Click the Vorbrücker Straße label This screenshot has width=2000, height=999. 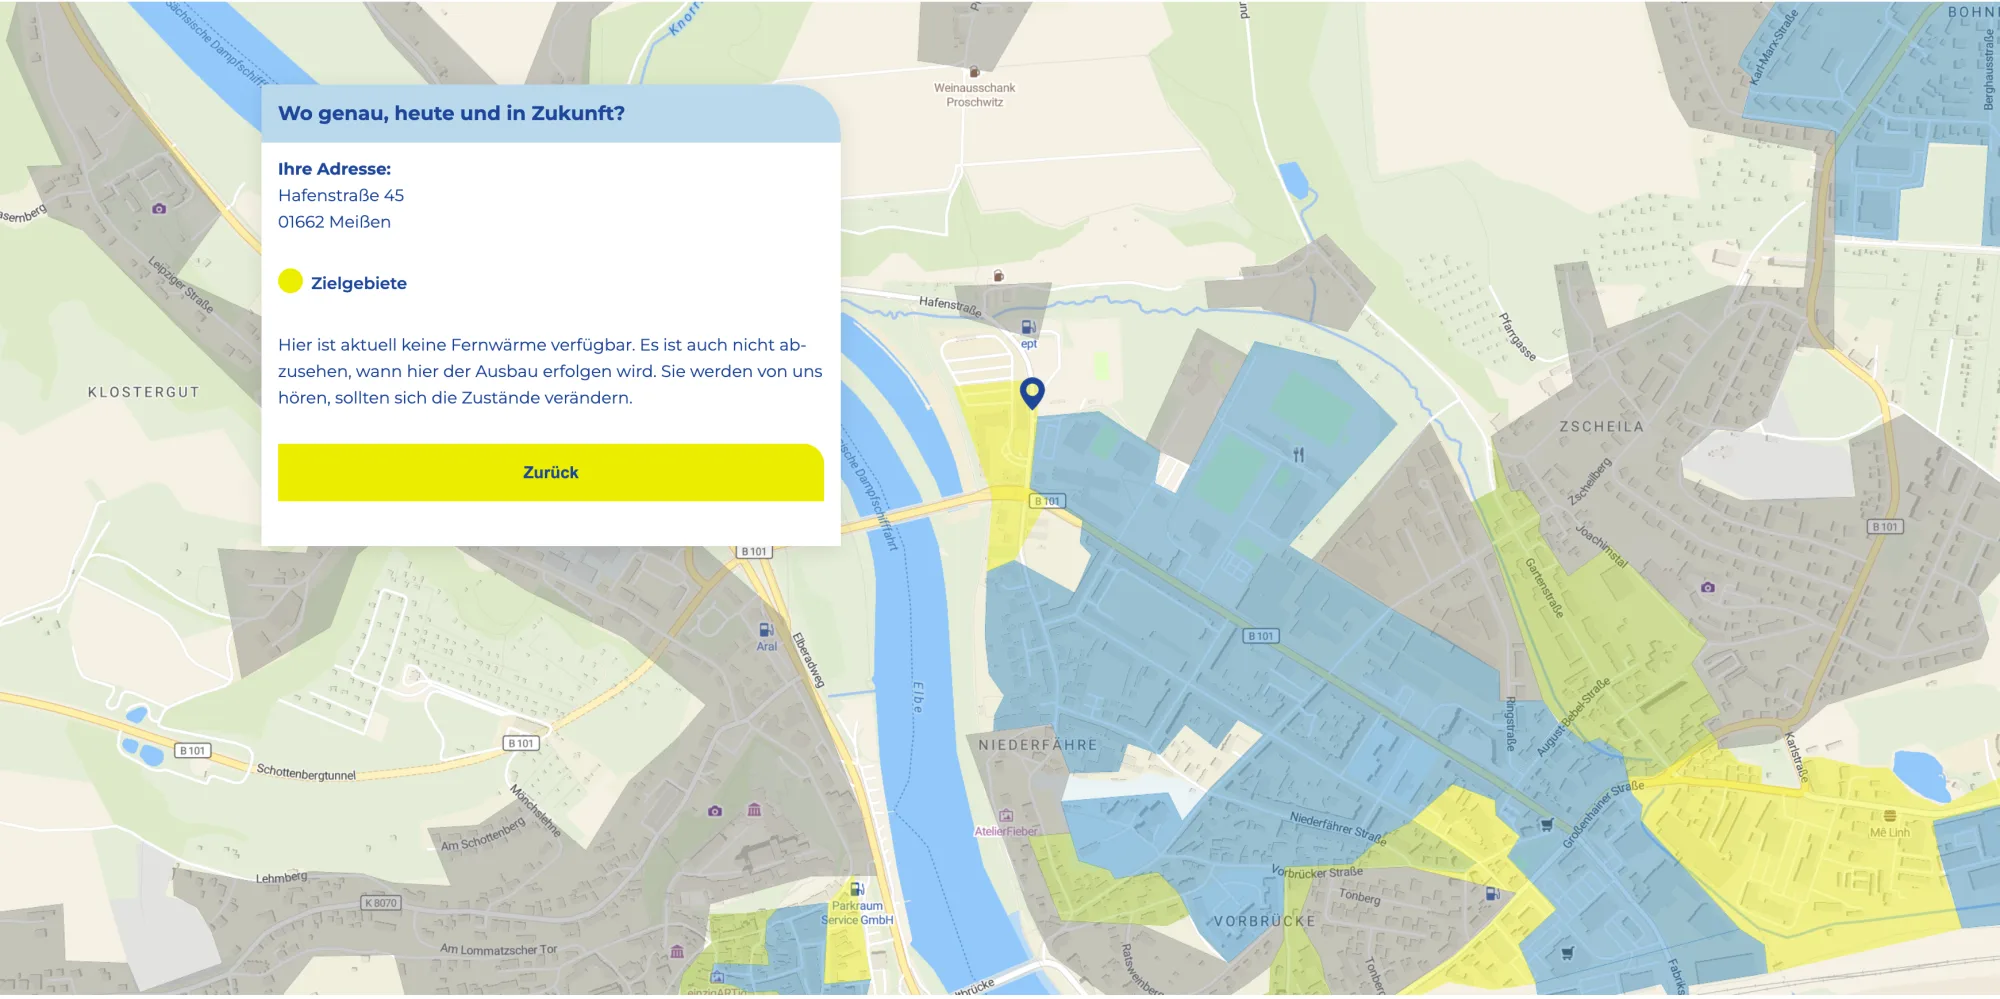(x=1317, y=872)
